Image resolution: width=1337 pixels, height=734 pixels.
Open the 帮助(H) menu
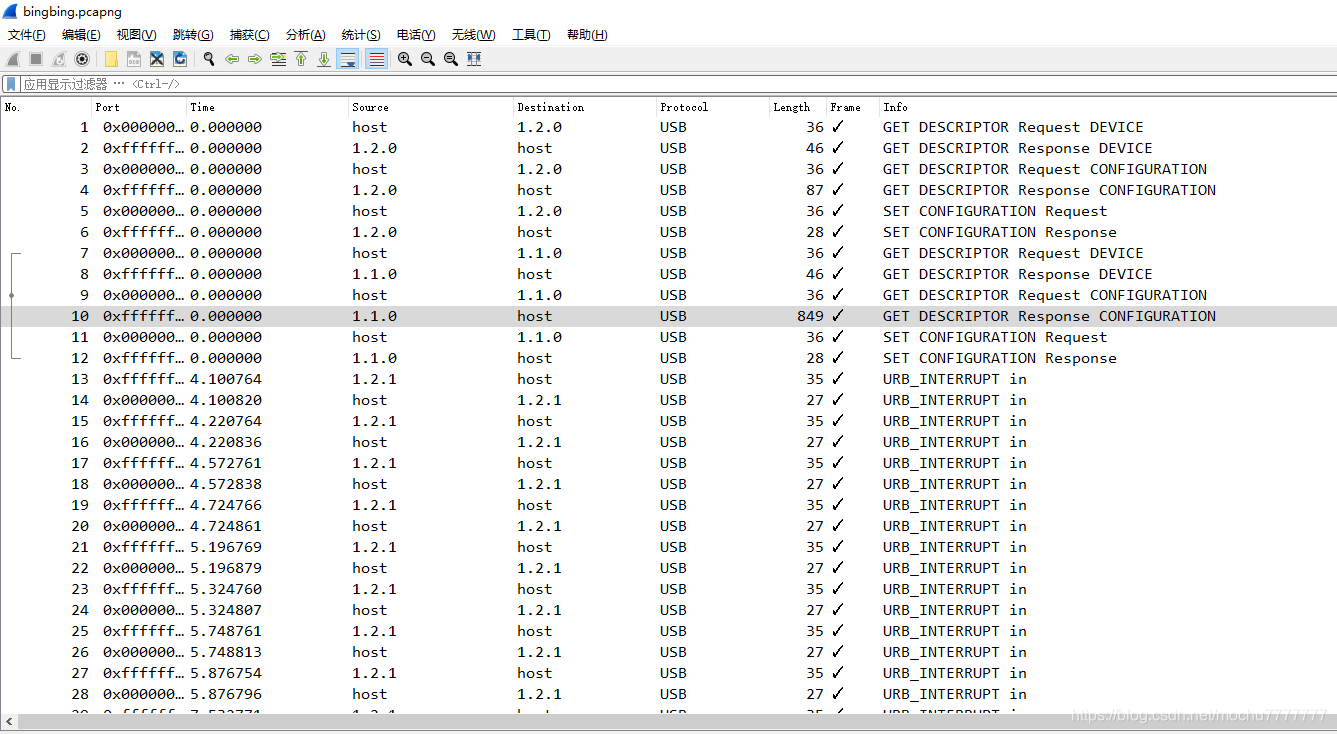click(587, 35)
